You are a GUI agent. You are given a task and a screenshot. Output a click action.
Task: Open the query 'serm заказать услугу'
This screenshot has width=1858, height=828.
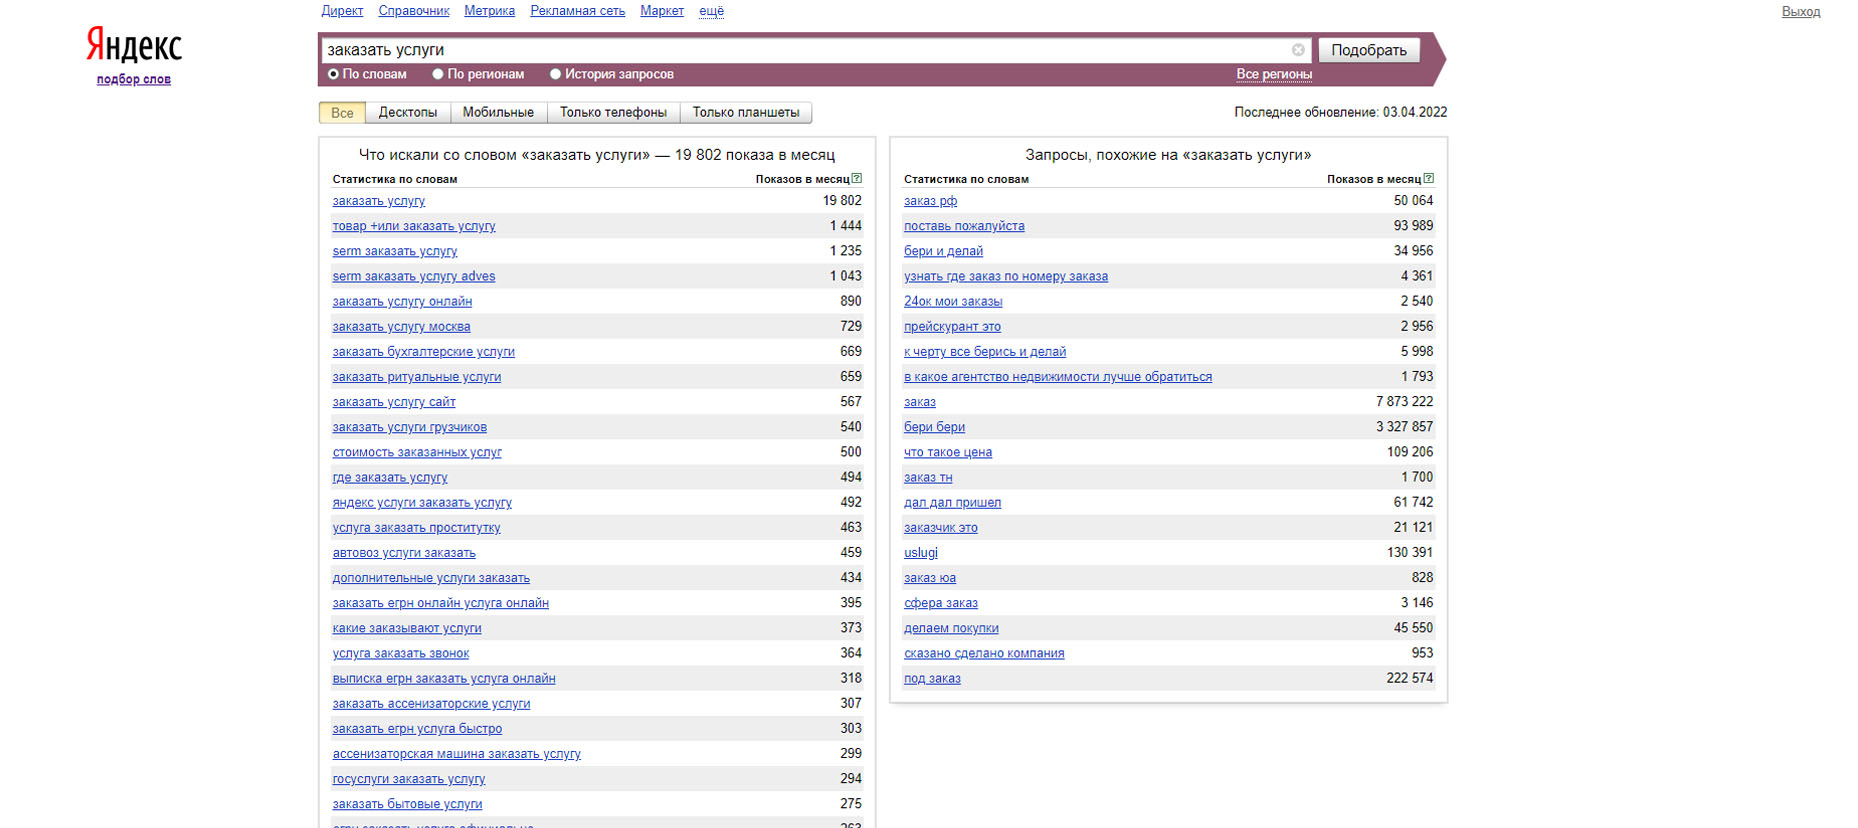(395, 251)
